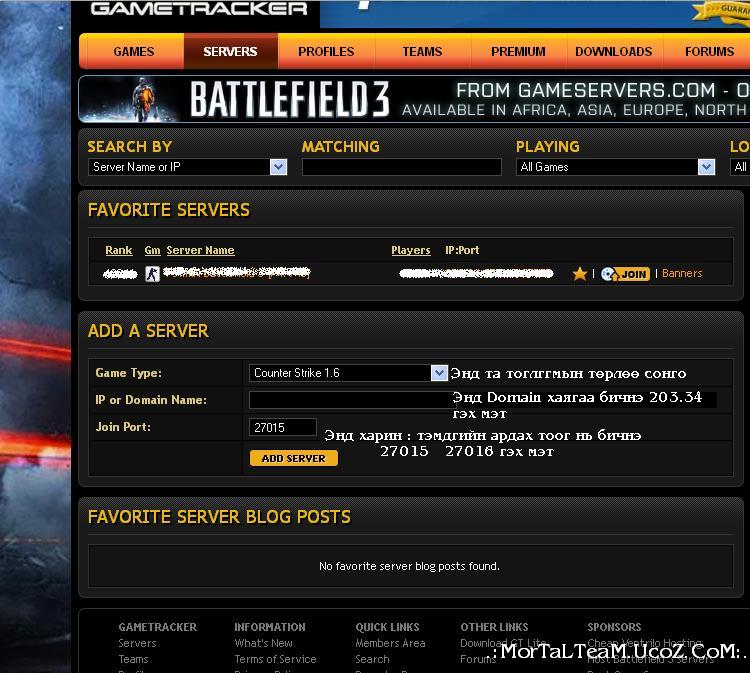Viewport: 750px width, 673px height.
Task: Open the footer Servers link
Action: tap(137, 643)
